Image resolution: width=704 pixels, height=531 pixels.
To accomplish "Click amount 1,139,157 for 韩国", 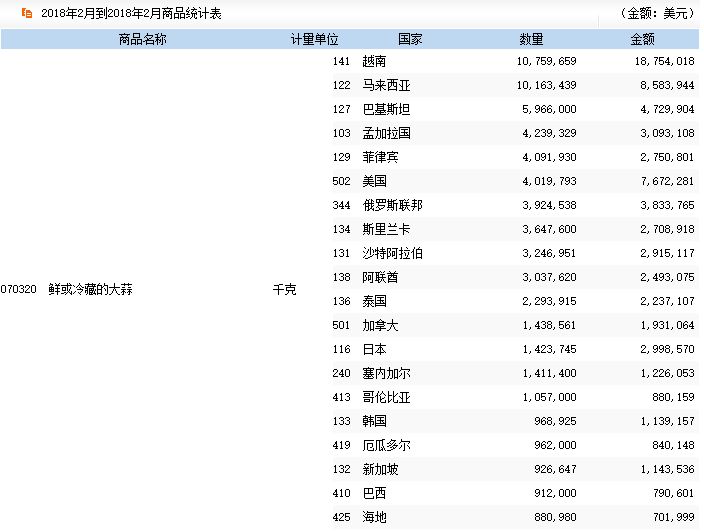I will coord(668,421).
